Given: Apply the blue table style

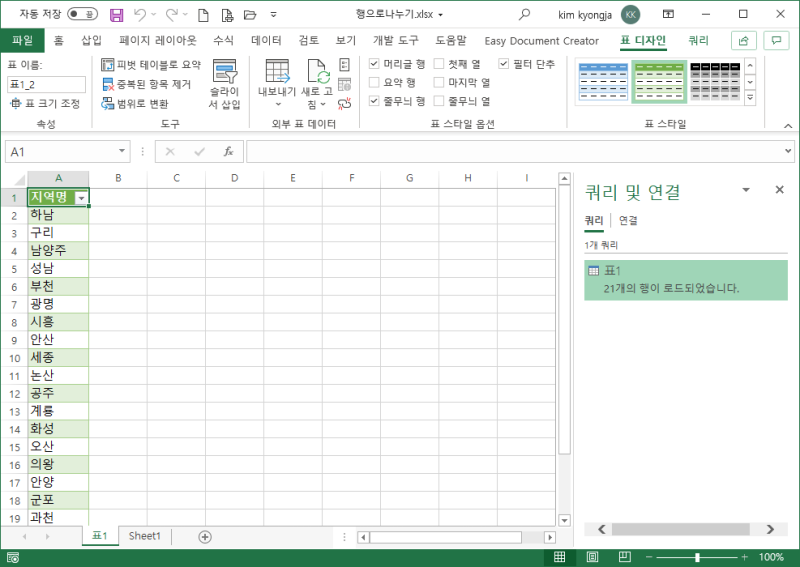Looking at the screenshot, I should [x=604, y=81].
